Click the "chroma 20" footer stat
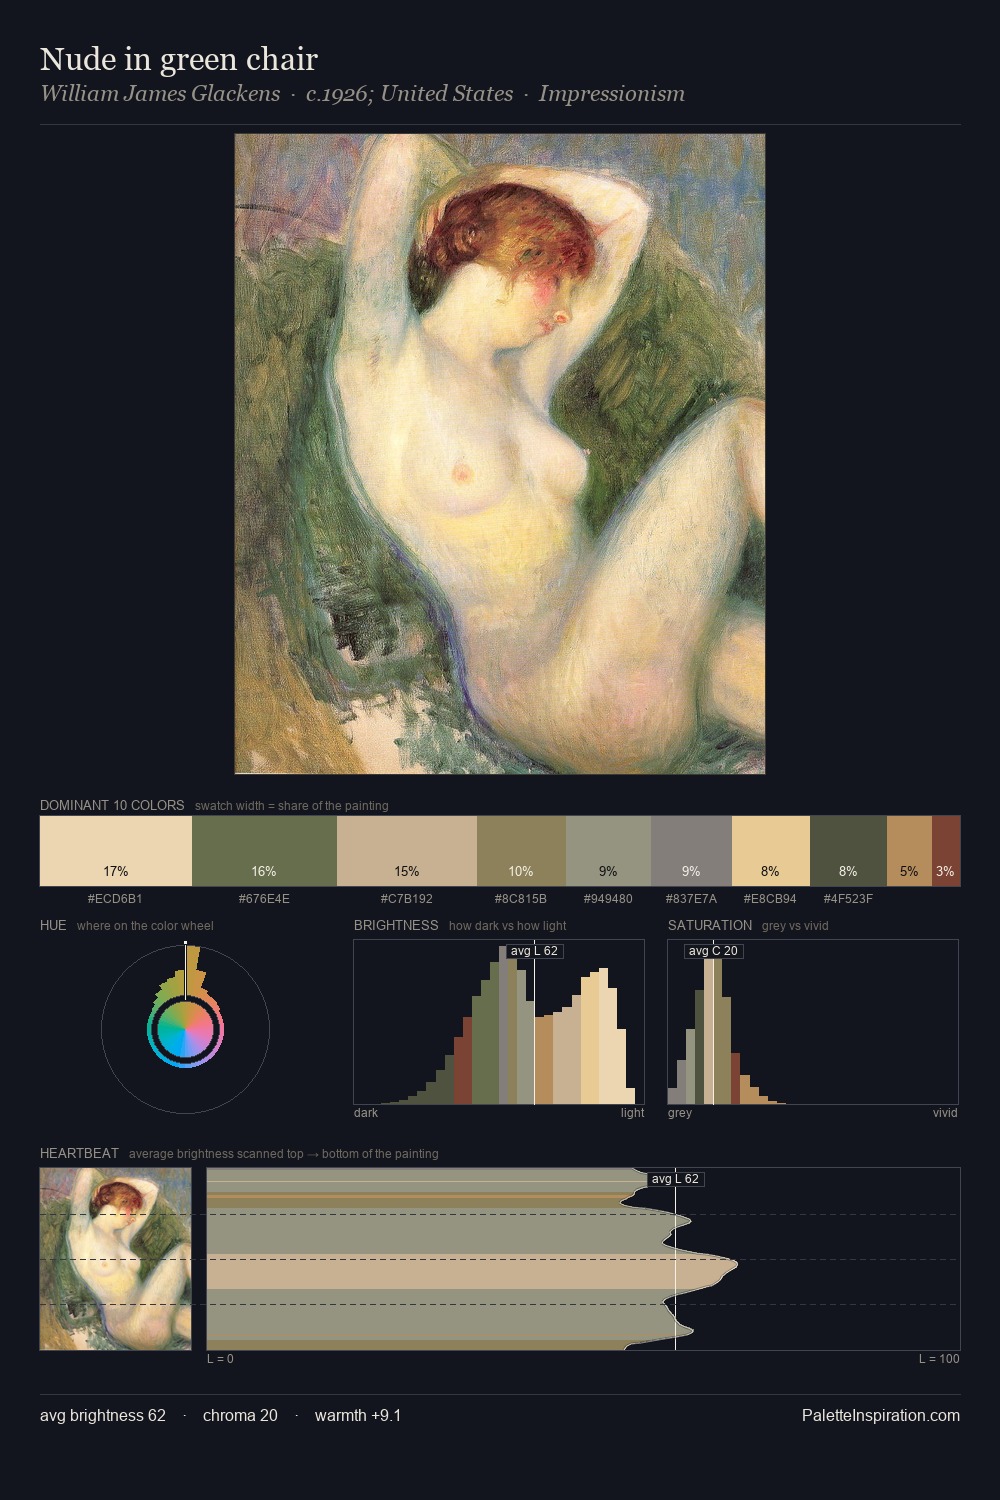 pos(240,1415)
